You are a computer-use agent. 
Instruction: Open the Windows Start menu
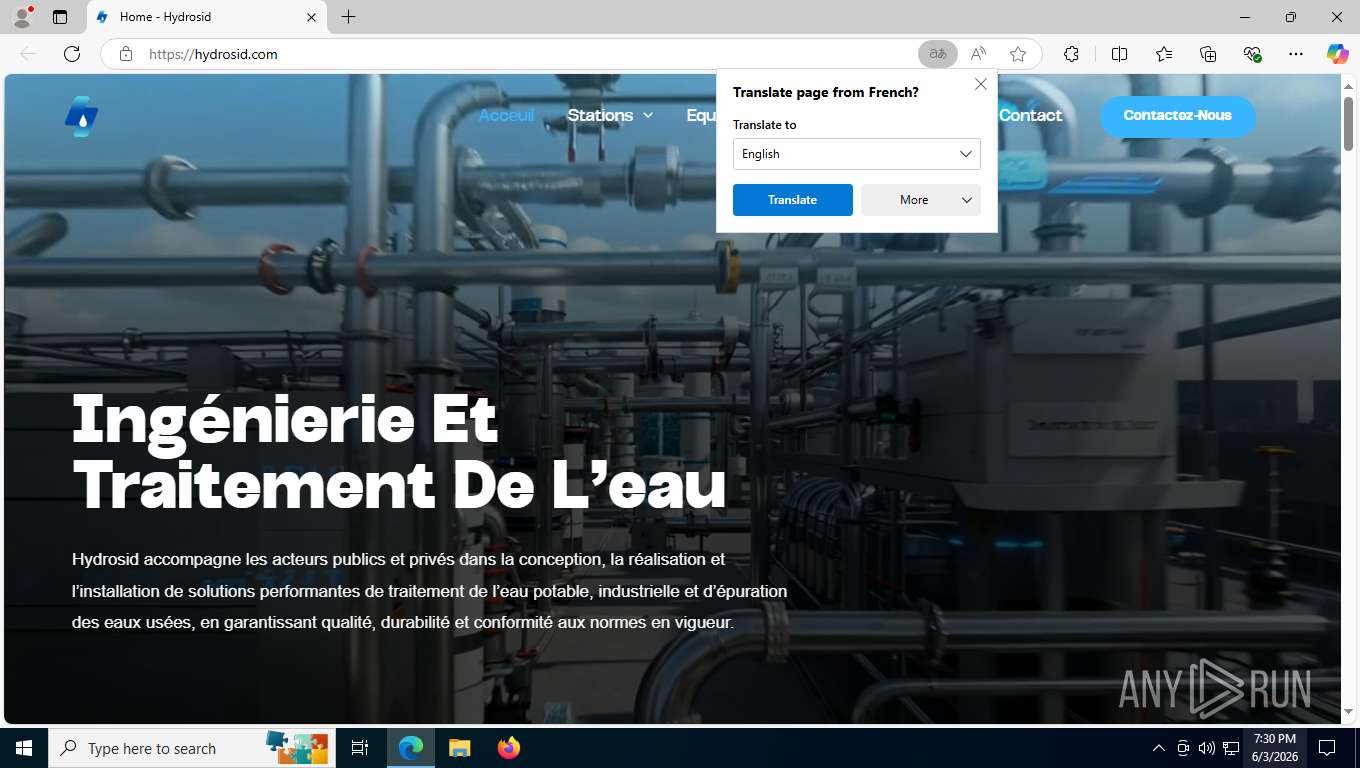(23, 748)
